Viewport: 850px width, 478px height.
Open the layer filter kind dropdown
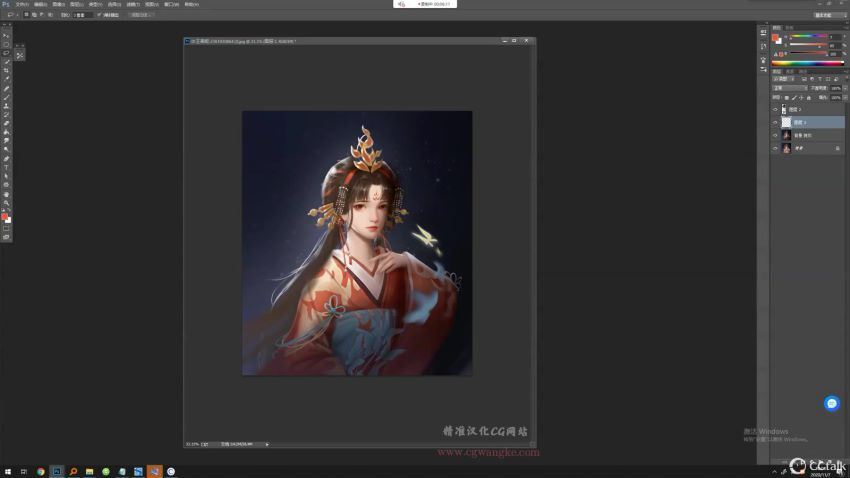coord(784,79)
